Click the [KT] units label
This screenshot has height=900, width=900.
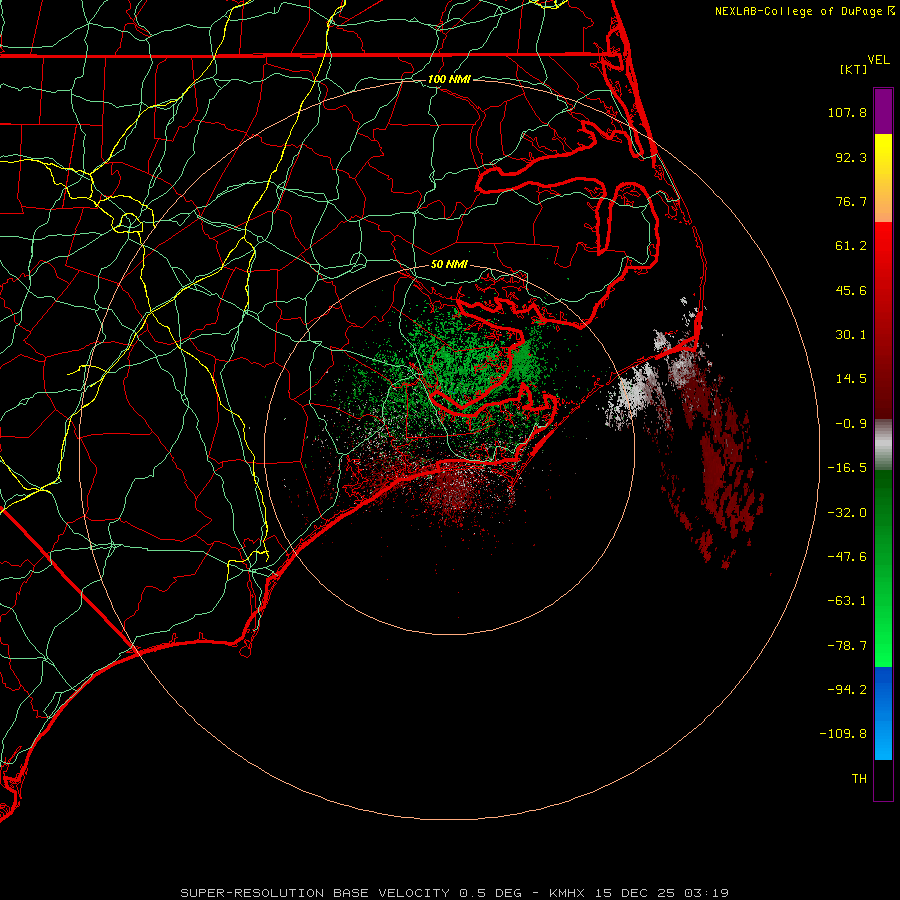854,69
